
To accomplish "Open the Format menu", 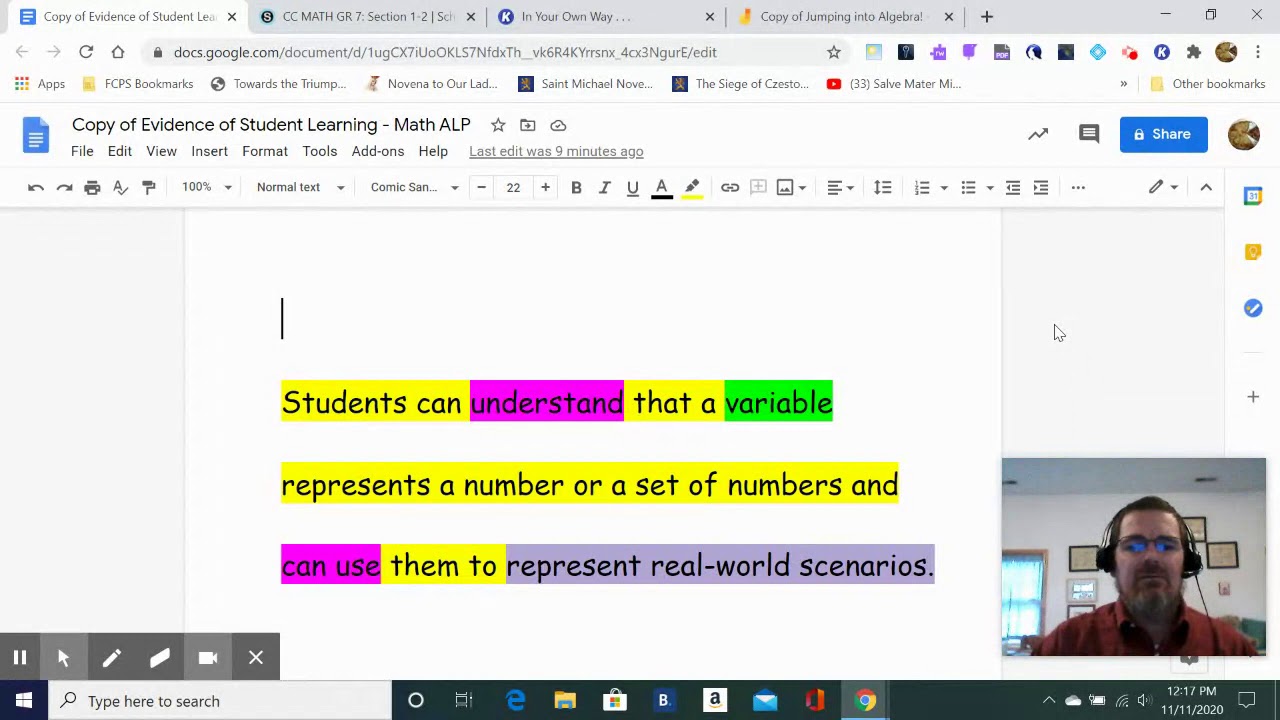I will coord(265,151).
